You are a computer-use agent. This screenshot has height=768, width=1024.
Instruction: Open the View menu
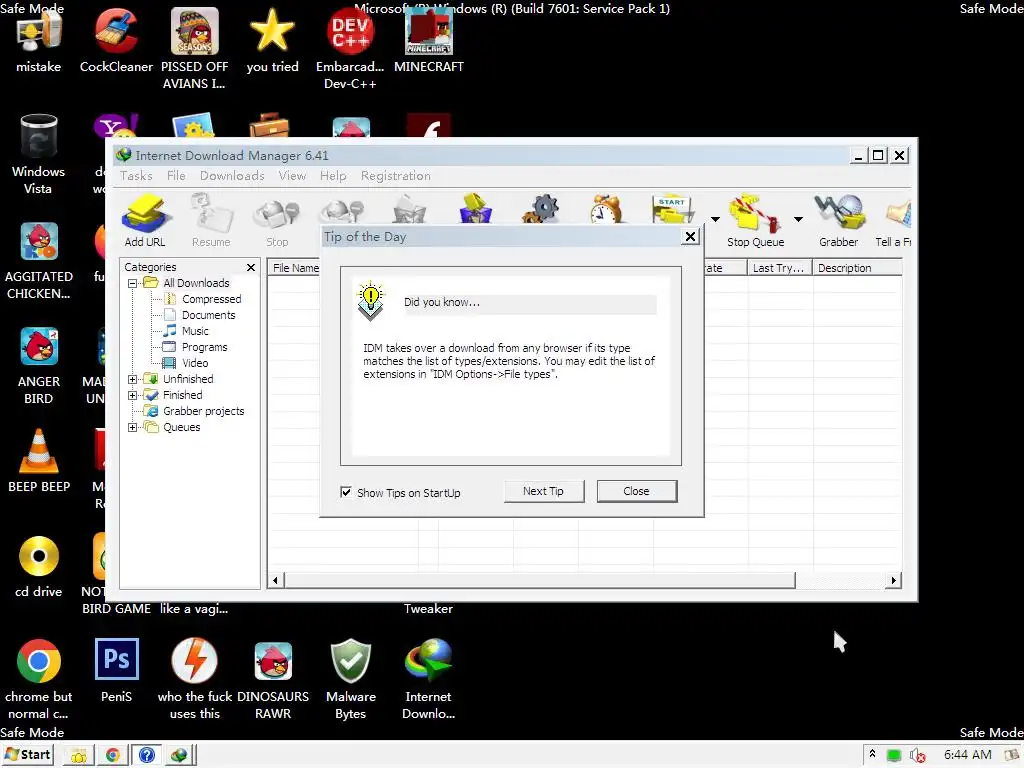click(292, 176)
